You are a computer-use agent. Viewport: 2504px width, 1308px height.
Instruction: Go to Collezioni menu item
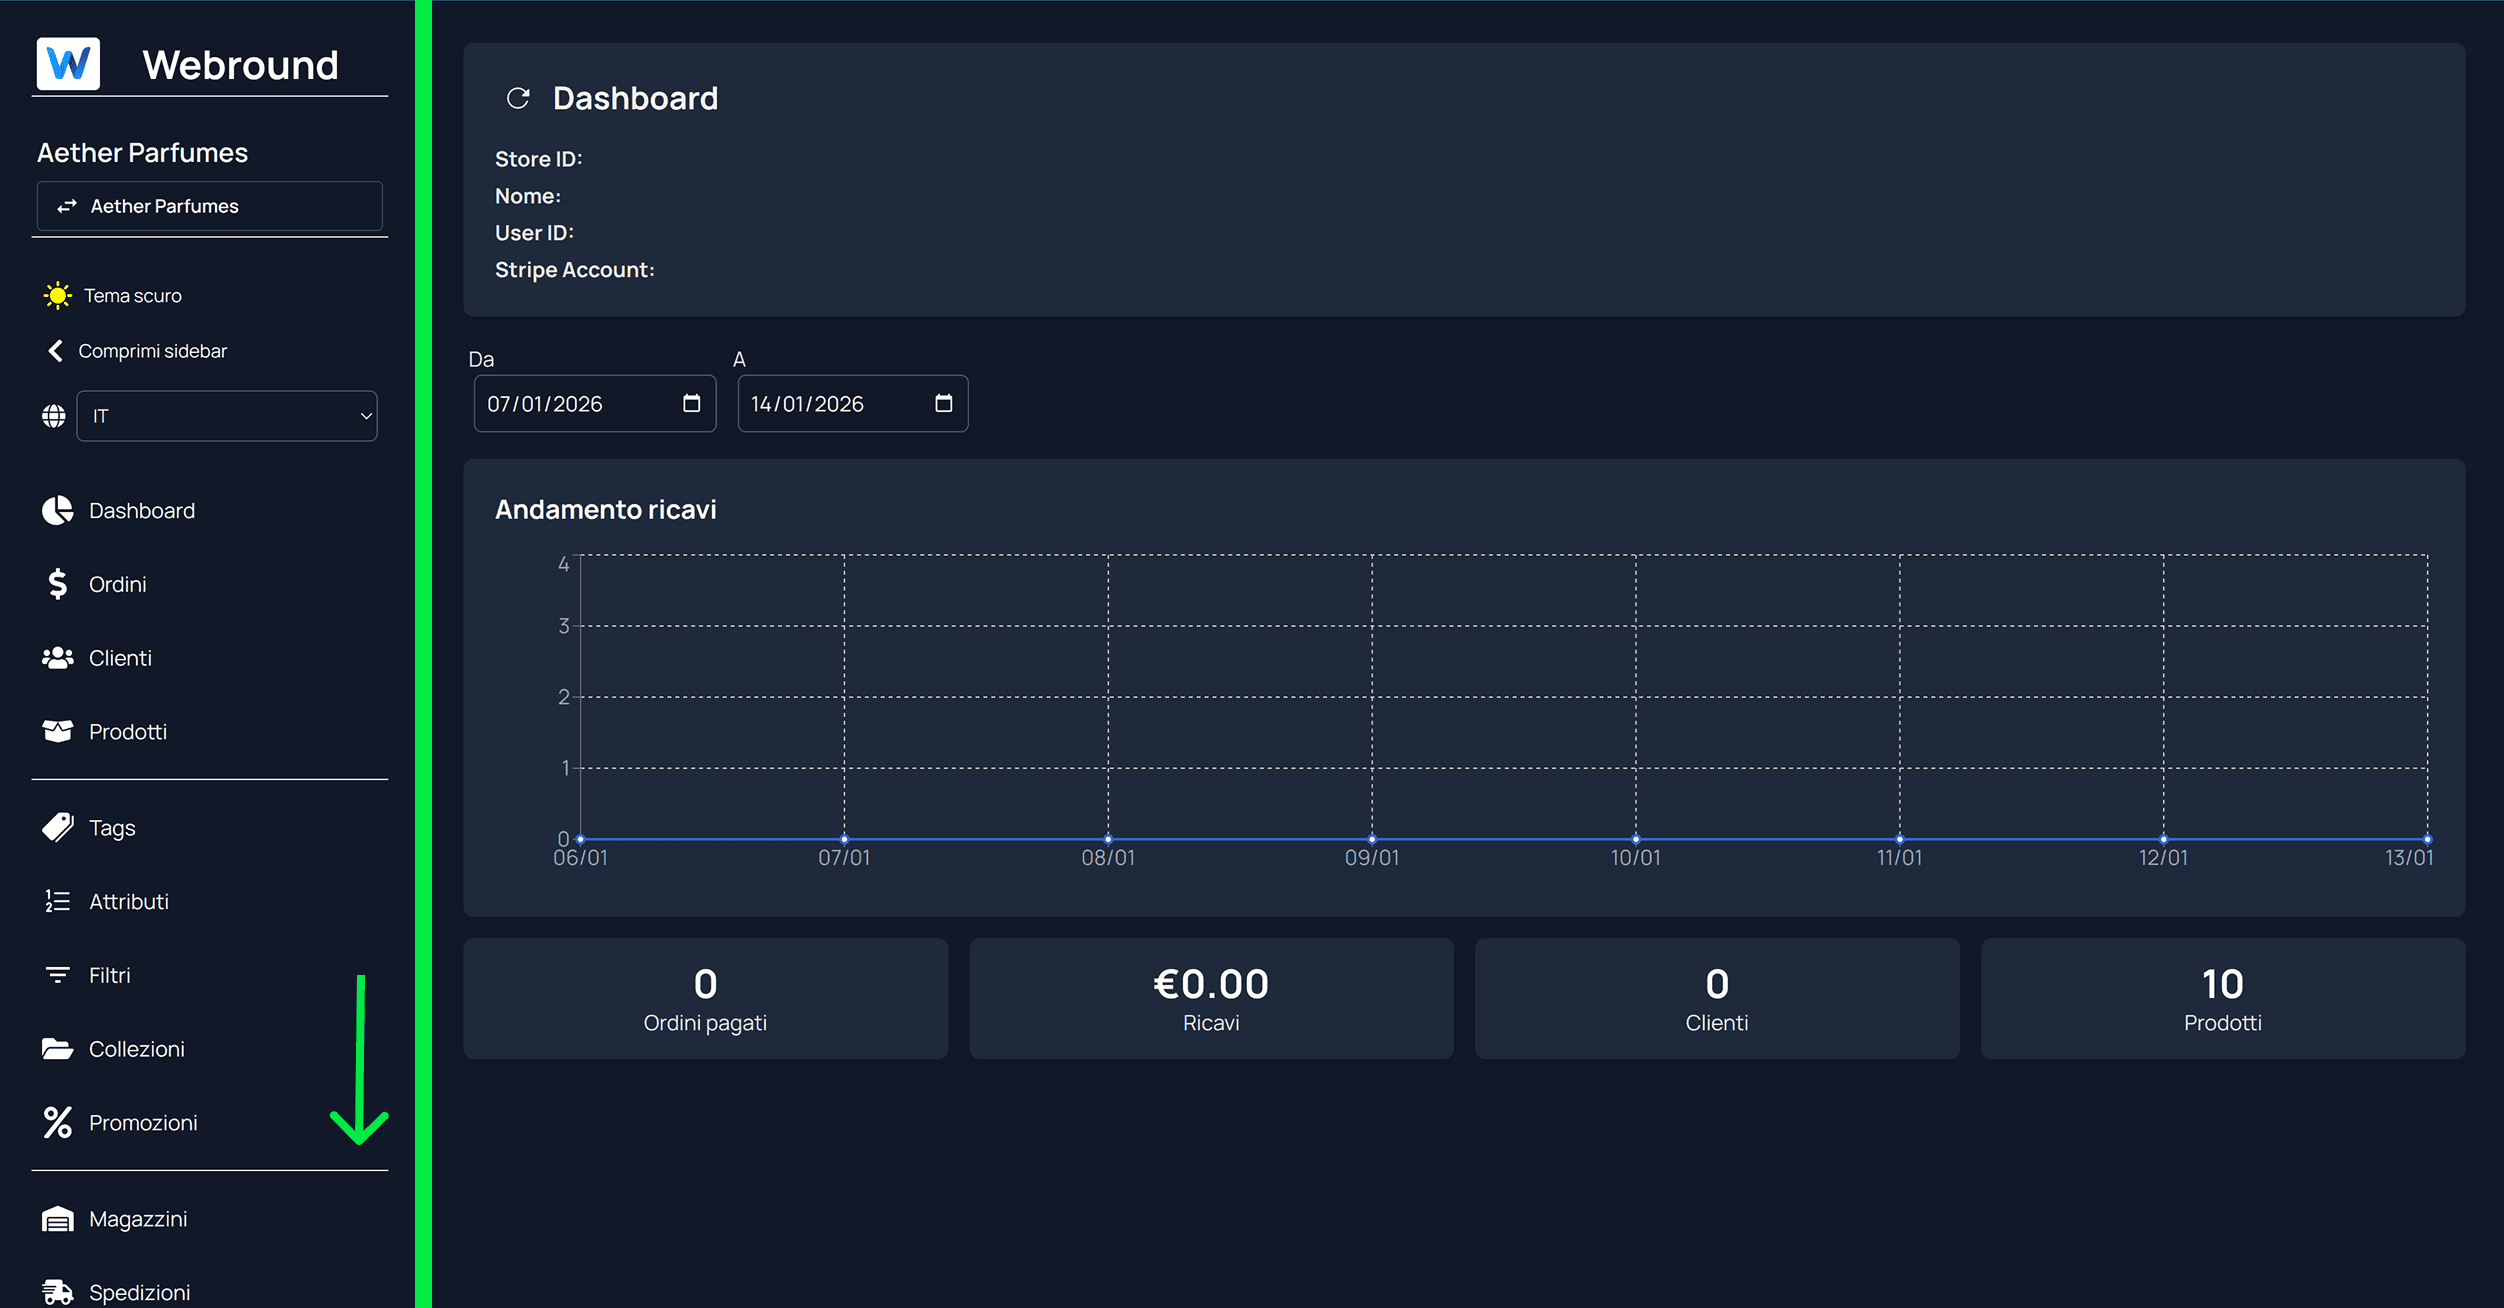136,1049
